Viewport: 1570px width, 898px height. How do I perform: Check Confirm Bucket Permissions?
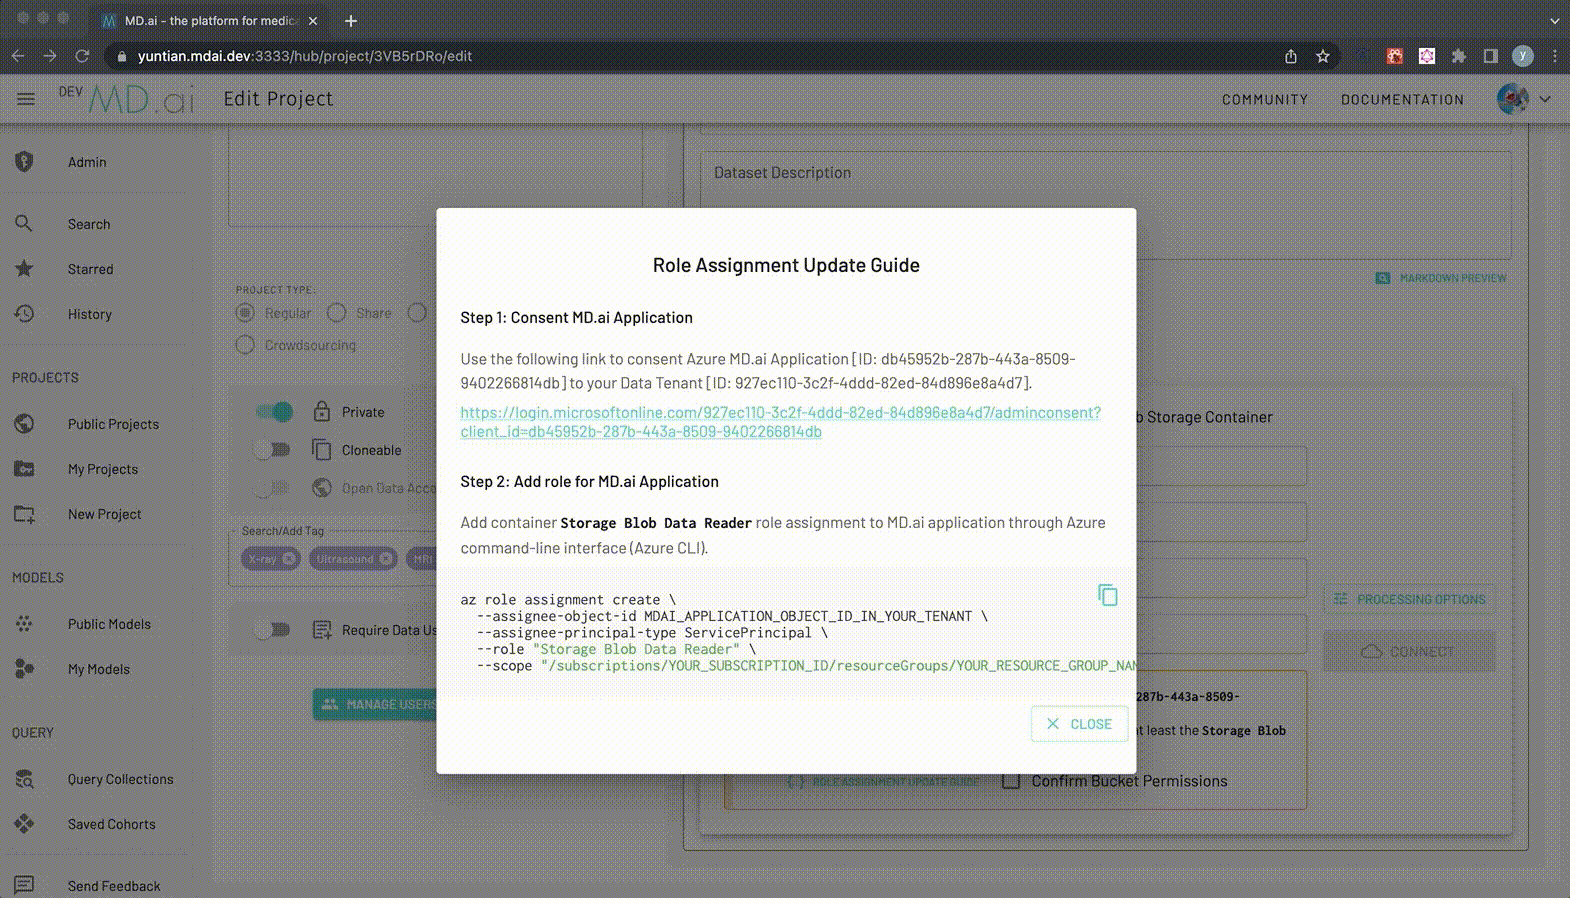pyautogui.click(x=1011, y=781)
